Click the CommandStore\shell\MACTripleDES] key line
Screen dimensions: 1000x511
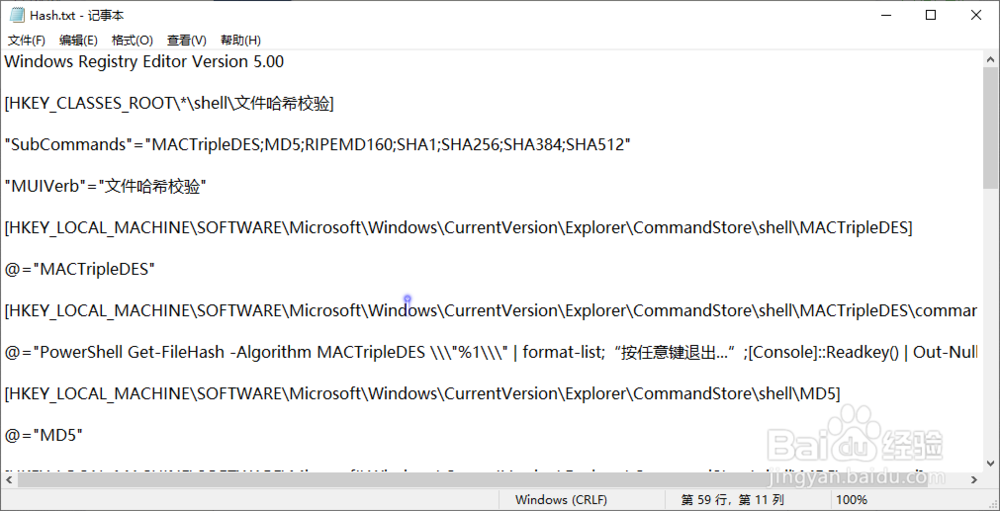[459, 228]
